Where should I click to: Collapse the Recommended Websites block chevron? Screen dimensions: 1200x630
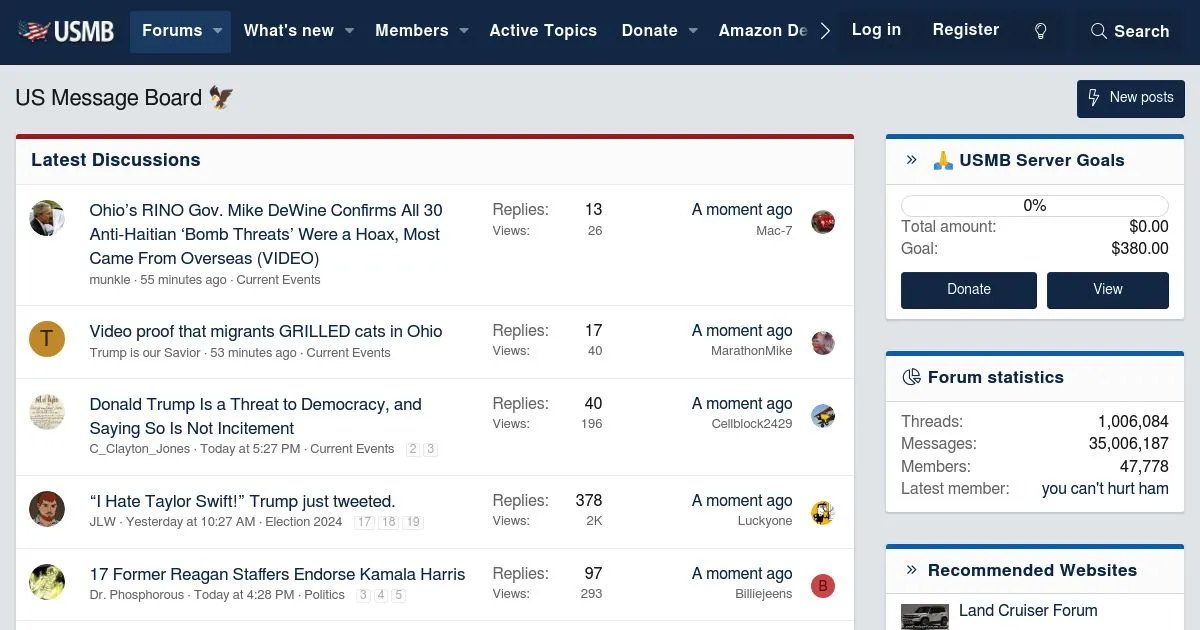click(911, 570)
